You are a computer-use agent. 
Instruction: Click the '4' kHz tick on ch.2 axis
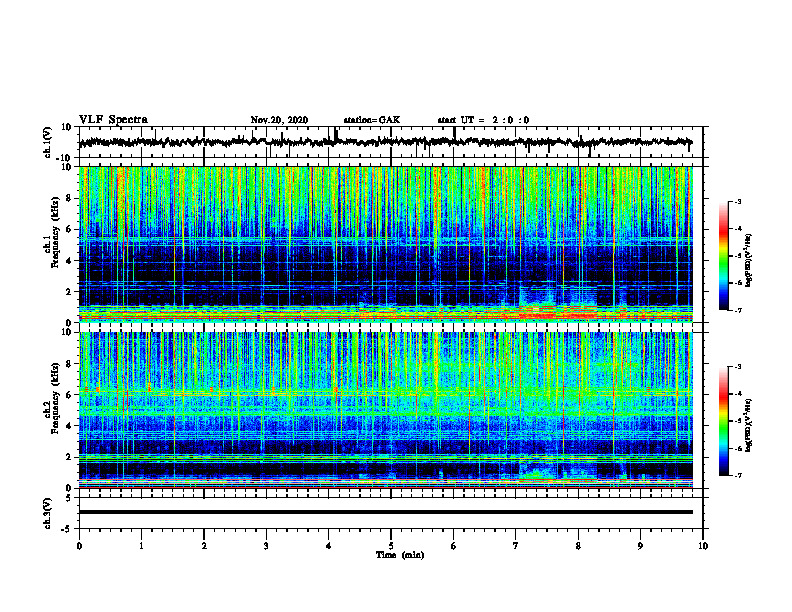70,426
